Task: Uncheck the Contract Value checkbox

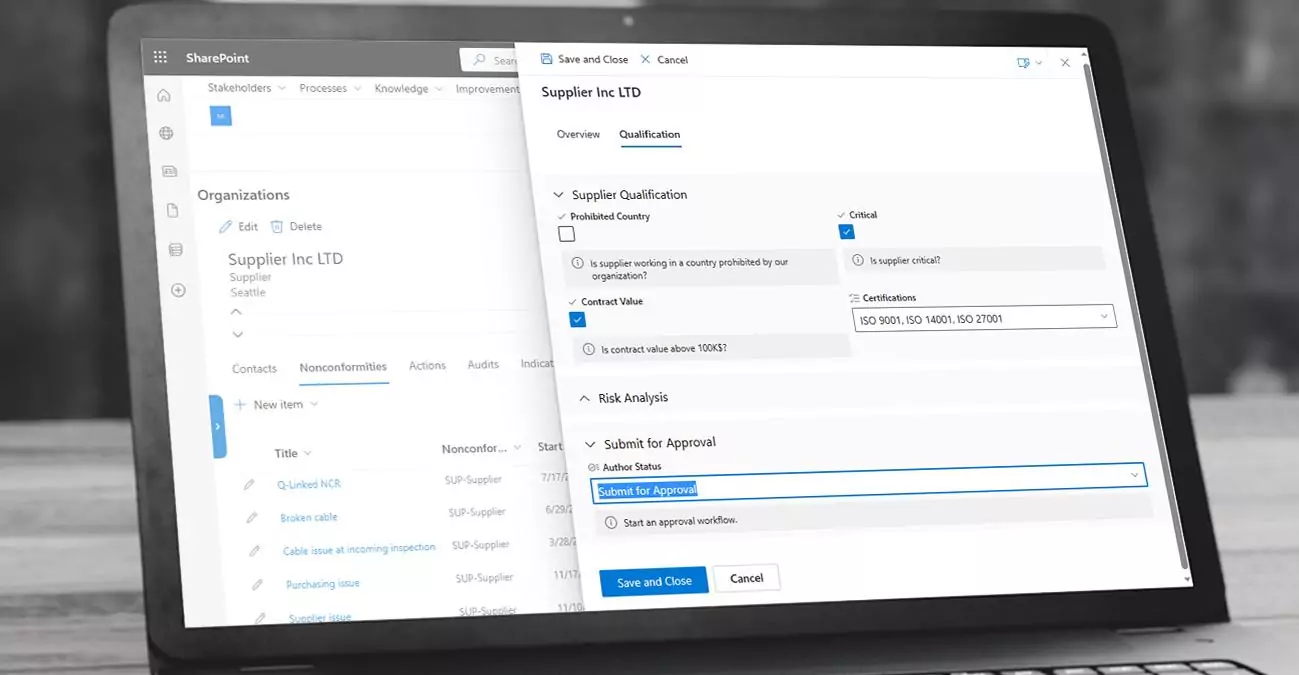Action: (577, 319)
